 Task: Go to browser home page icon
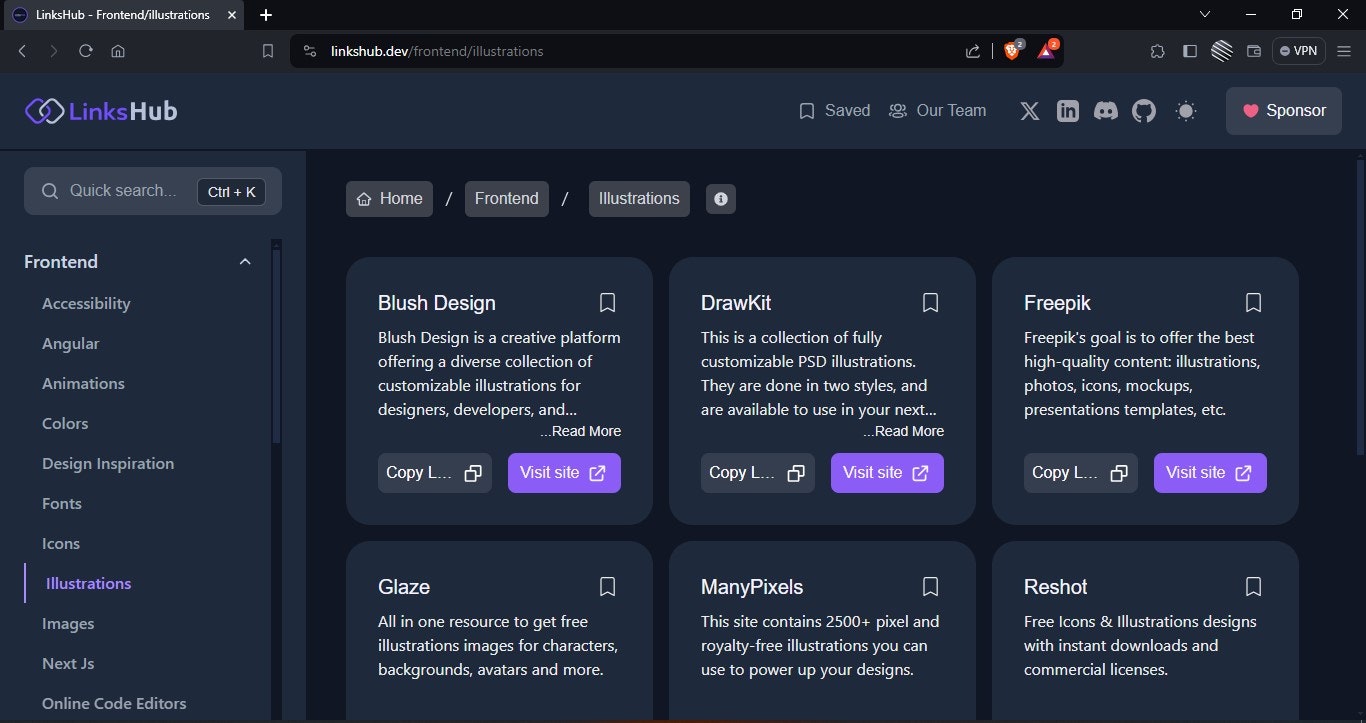click(x=118, y=51)
